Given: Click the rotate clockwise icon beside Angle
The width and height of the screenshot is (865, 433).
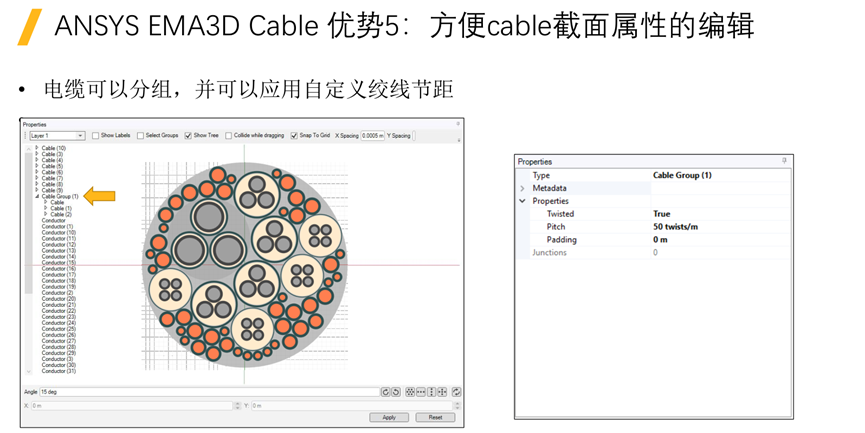Looking at the screenshot, I should pyautogui.click(x=386, y=392).
